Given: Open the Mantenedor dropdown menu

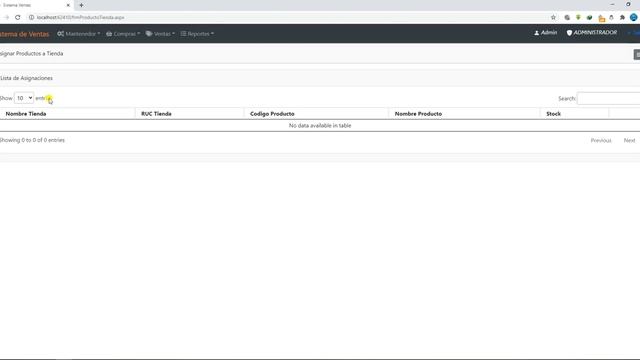Looking at the screenshot, I should 79,34.
